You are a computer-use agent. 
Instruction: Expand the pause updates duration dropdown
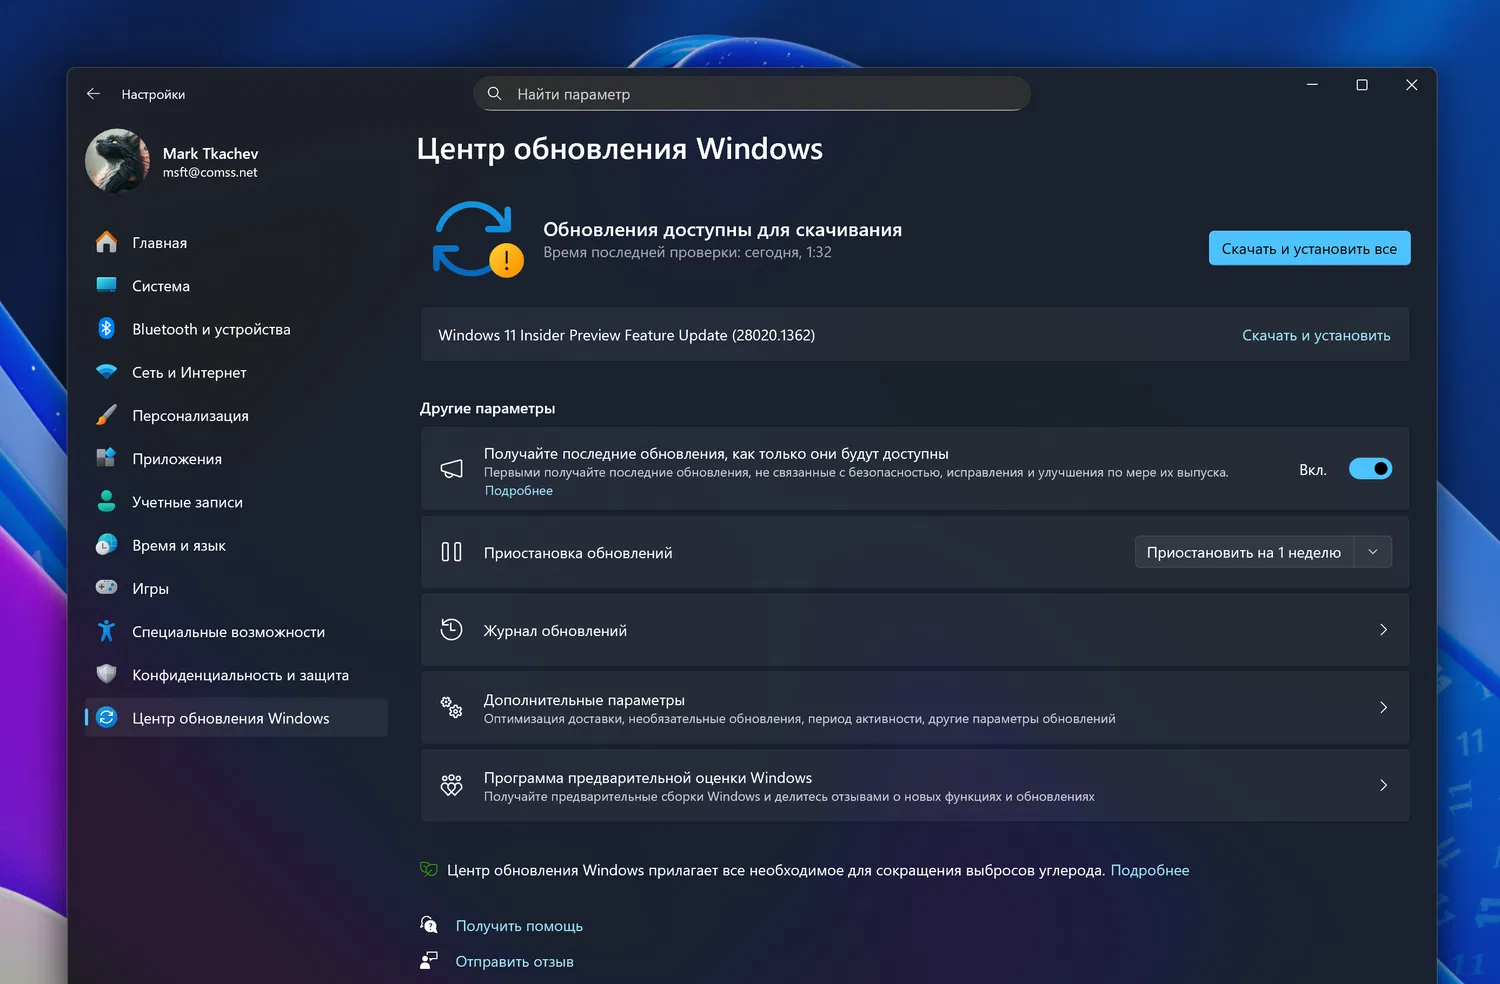pyautogui.click(x=1374, y=551)
